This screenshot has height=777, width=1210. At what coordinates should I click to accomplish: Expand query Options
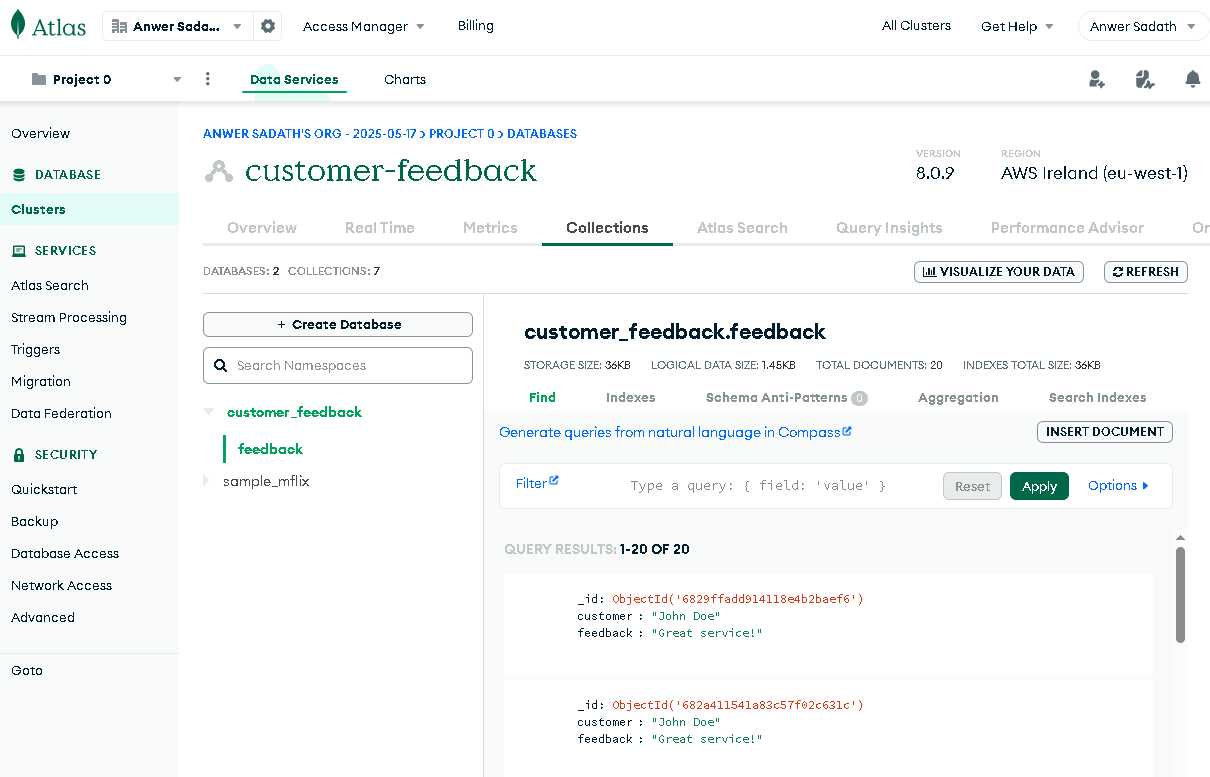[1118, 486]
